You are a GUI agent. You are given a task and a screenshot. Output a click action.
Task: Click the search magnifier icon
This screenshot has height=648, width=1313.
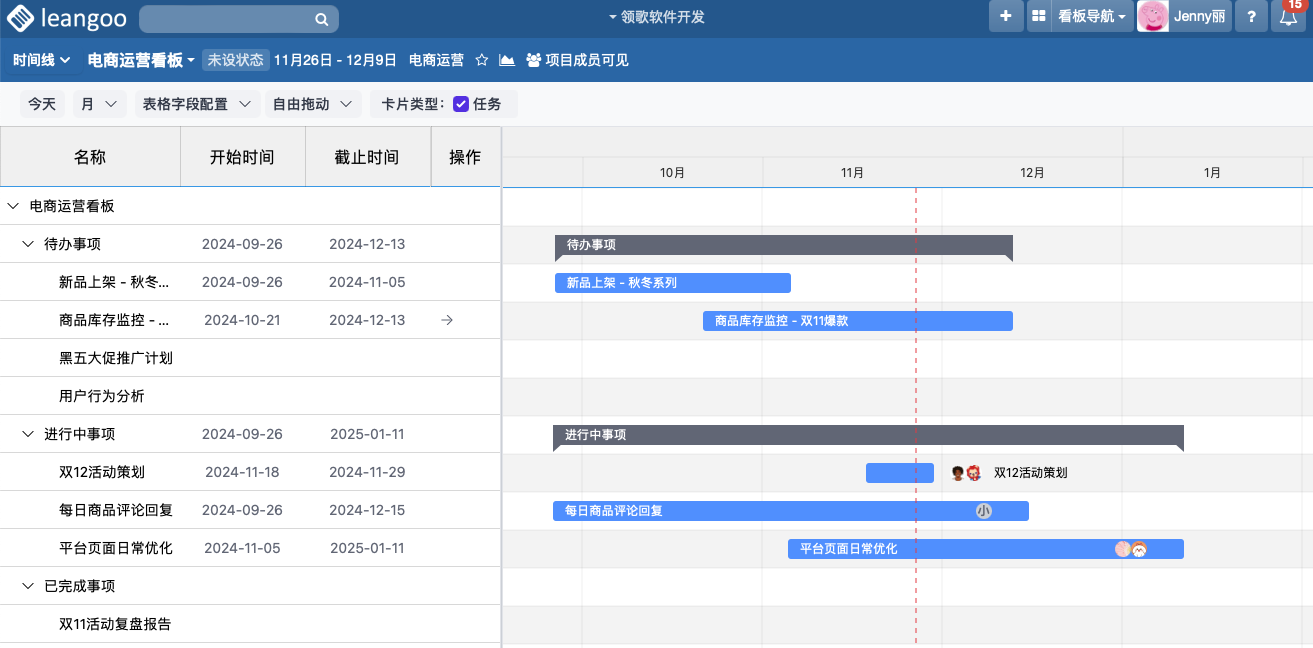[321, 19]
